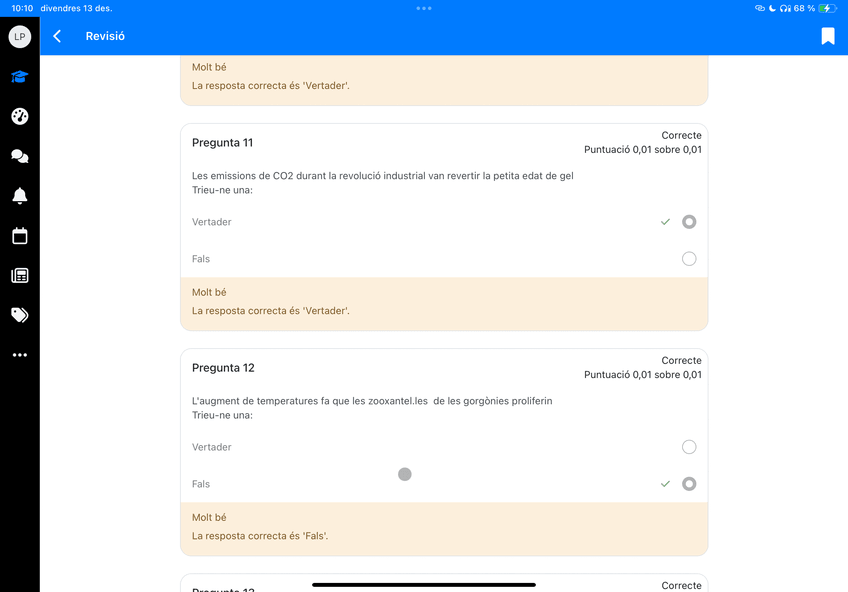Tap the bookmark icon in header
Image resolution: width=848 pixels, height=592 pixels.
[828, 36]
